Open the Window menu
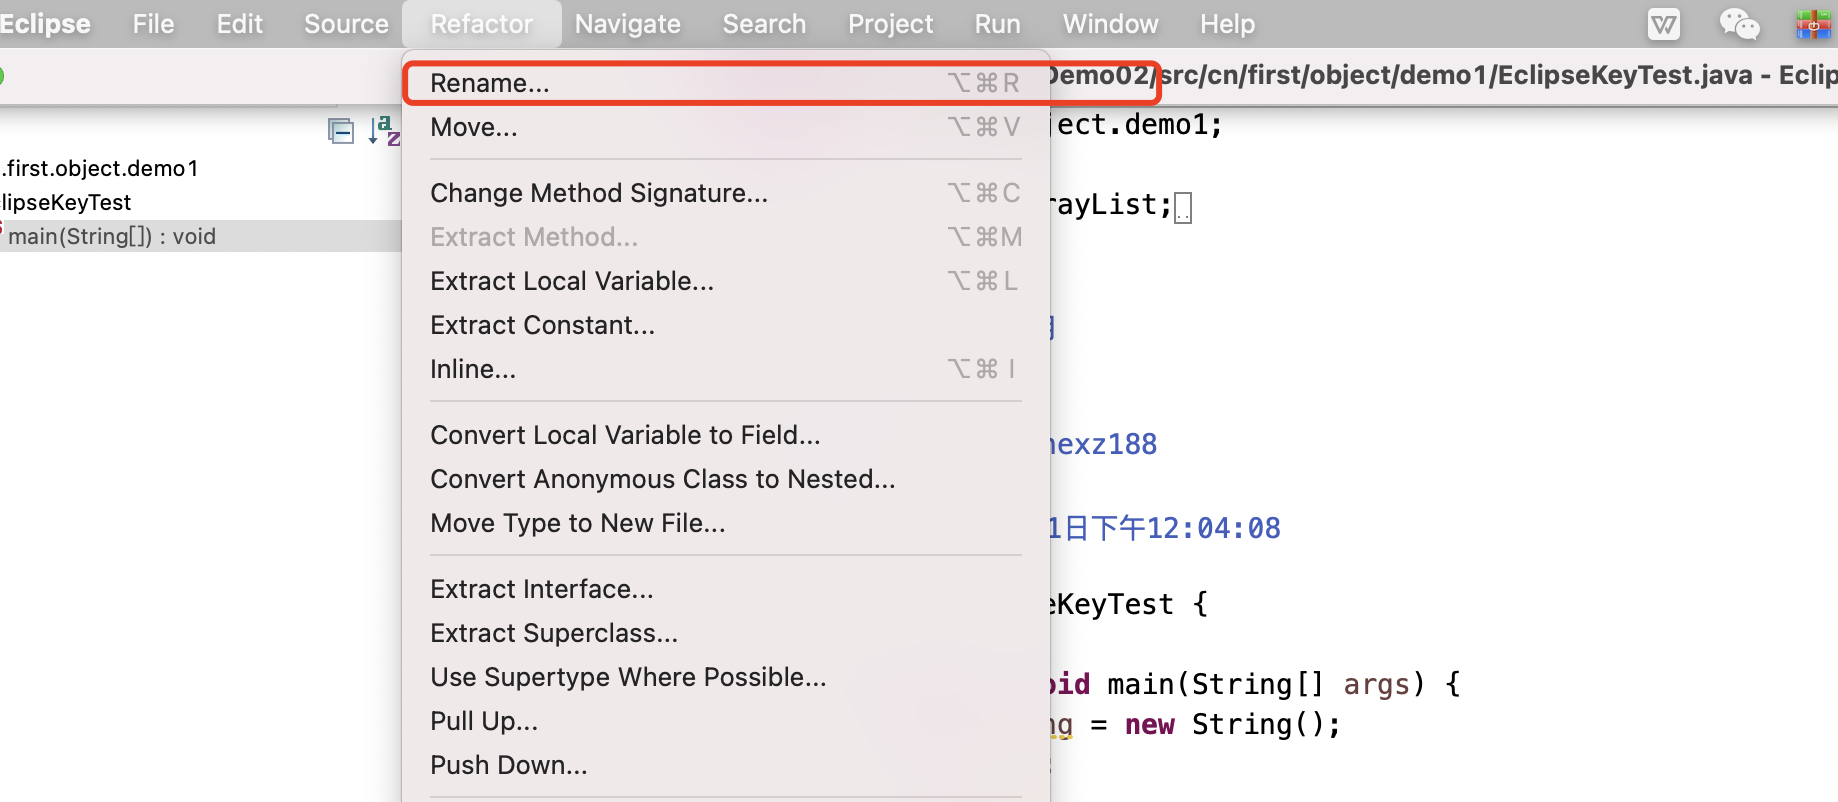The image size is (1838, 802). pos(1110,24)
